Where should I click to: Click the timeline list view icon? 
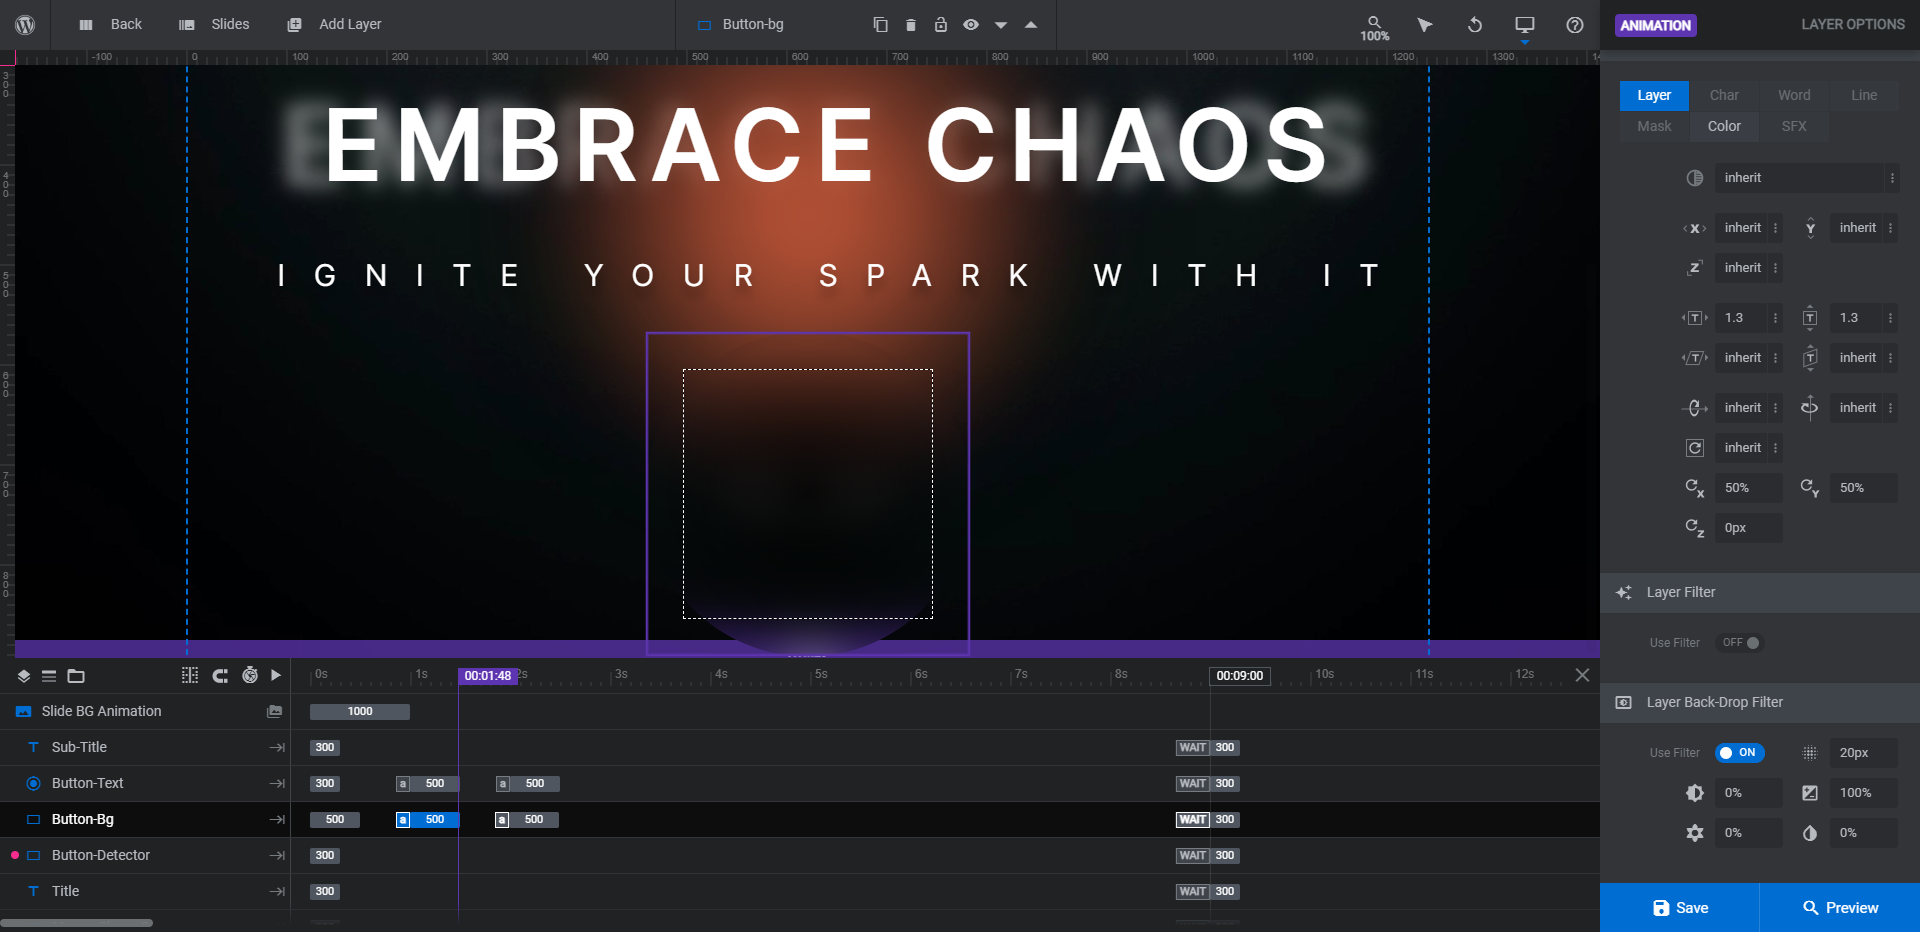pyautogui.click(x=49, y=676)
